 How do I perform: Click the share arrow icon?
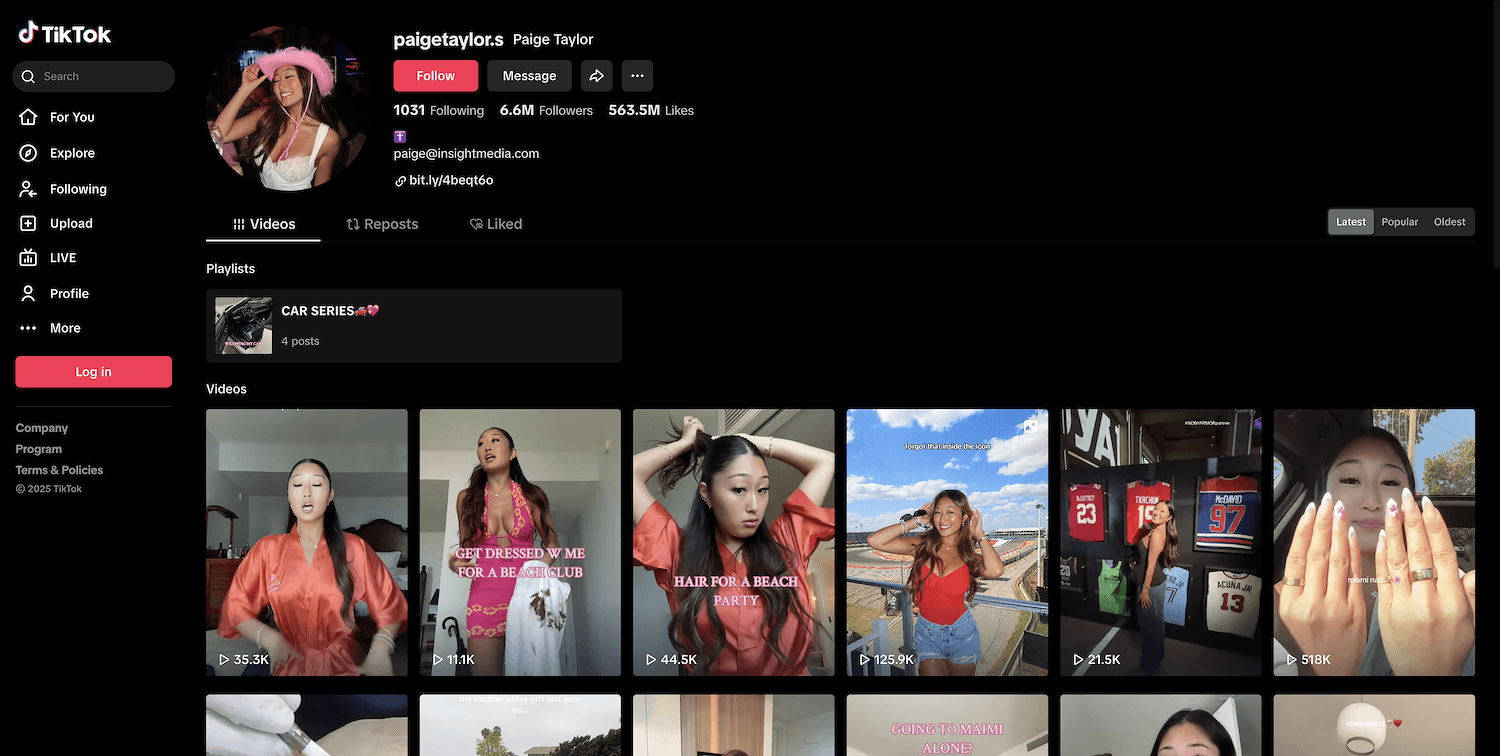point(596,76)
